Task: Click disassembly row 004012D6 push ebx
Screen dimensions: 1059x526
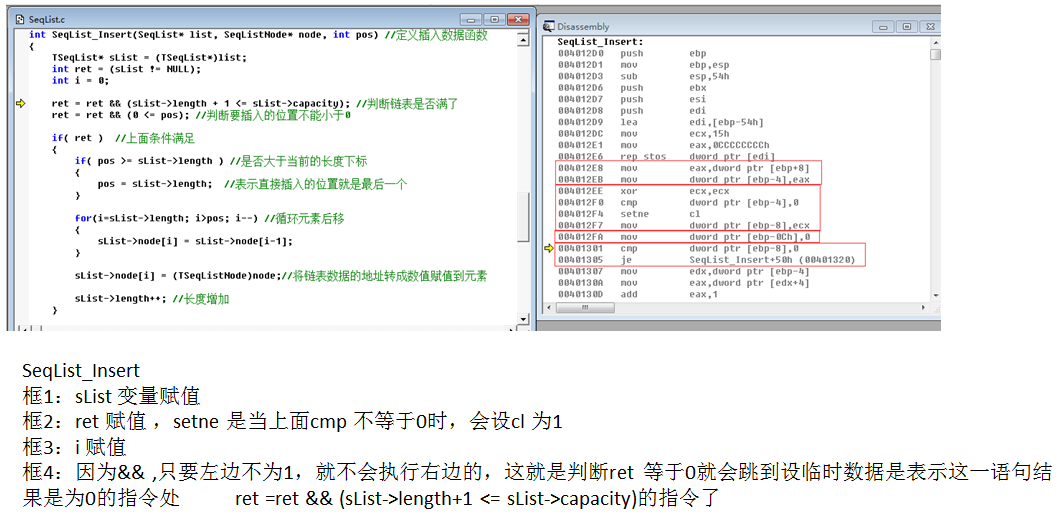Action: (x=632, y=88)
